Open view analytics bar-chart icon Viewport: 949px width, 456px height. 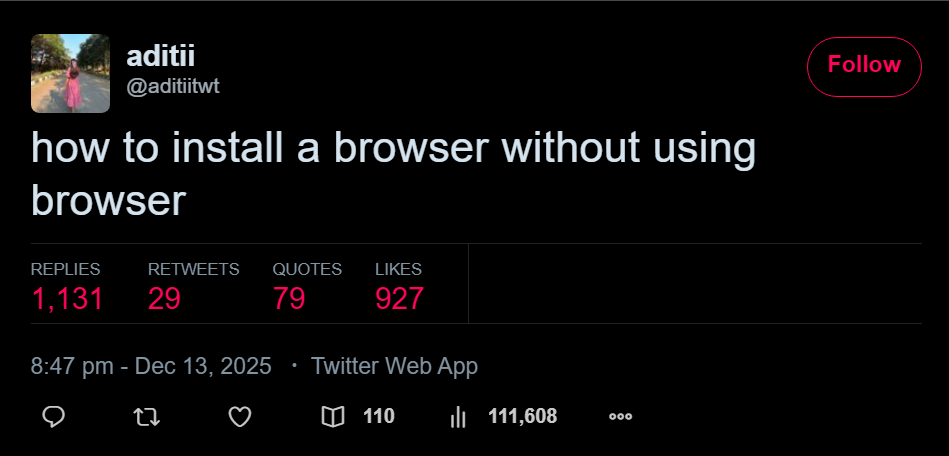pyautogui.click(x=459, y=417)
